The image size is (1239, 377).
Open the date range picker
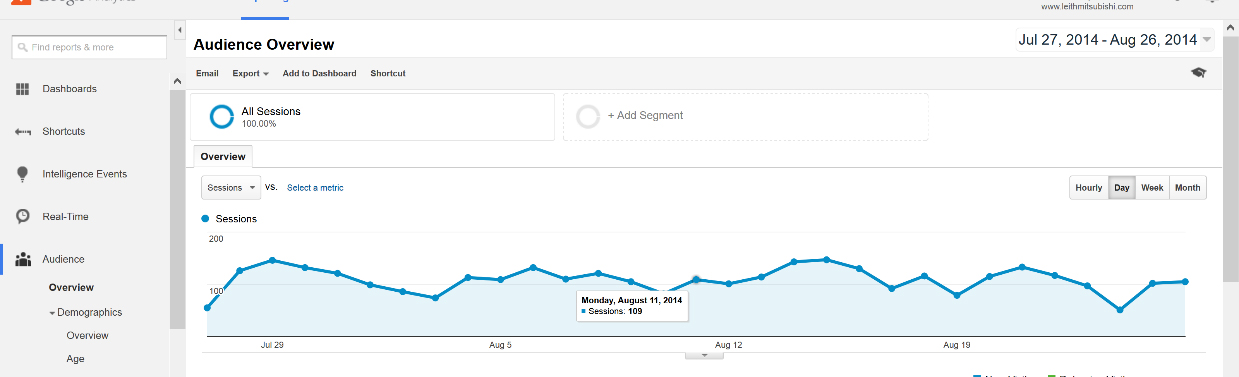point(1115,40)
